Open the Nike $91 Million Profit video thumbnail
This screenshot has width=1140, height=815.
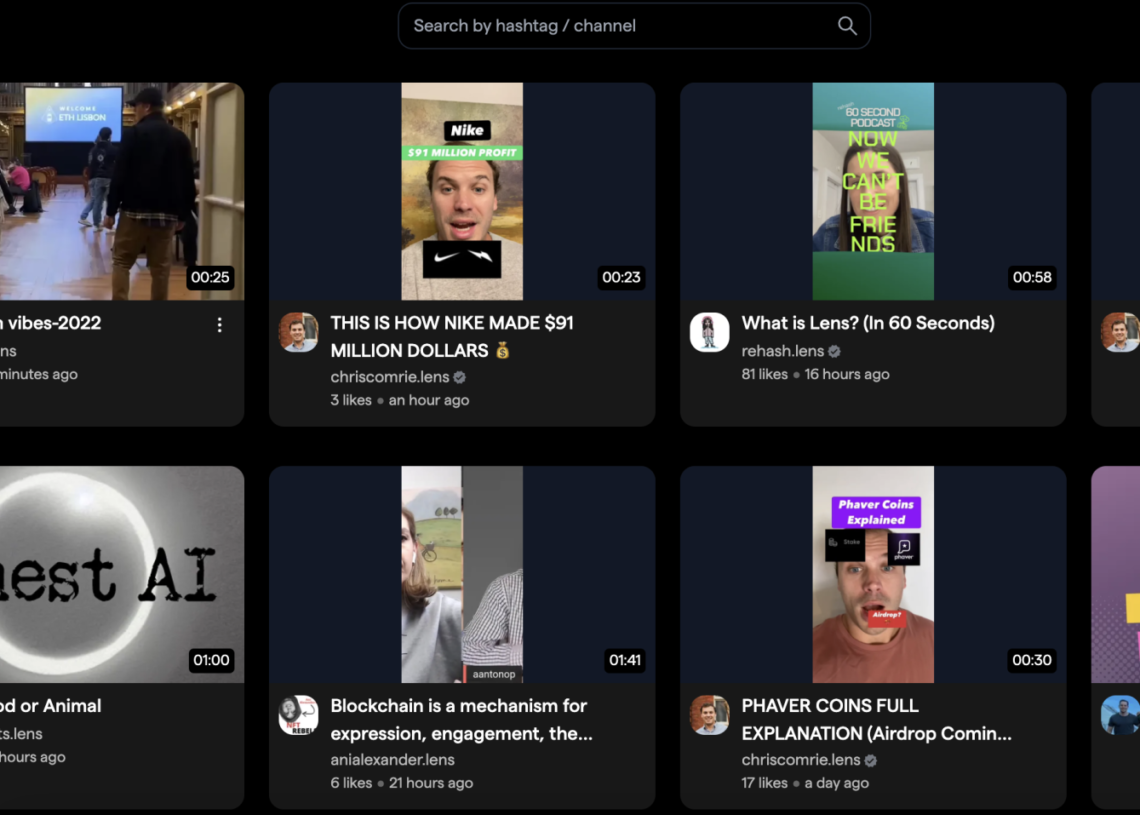tap(462, 191)
